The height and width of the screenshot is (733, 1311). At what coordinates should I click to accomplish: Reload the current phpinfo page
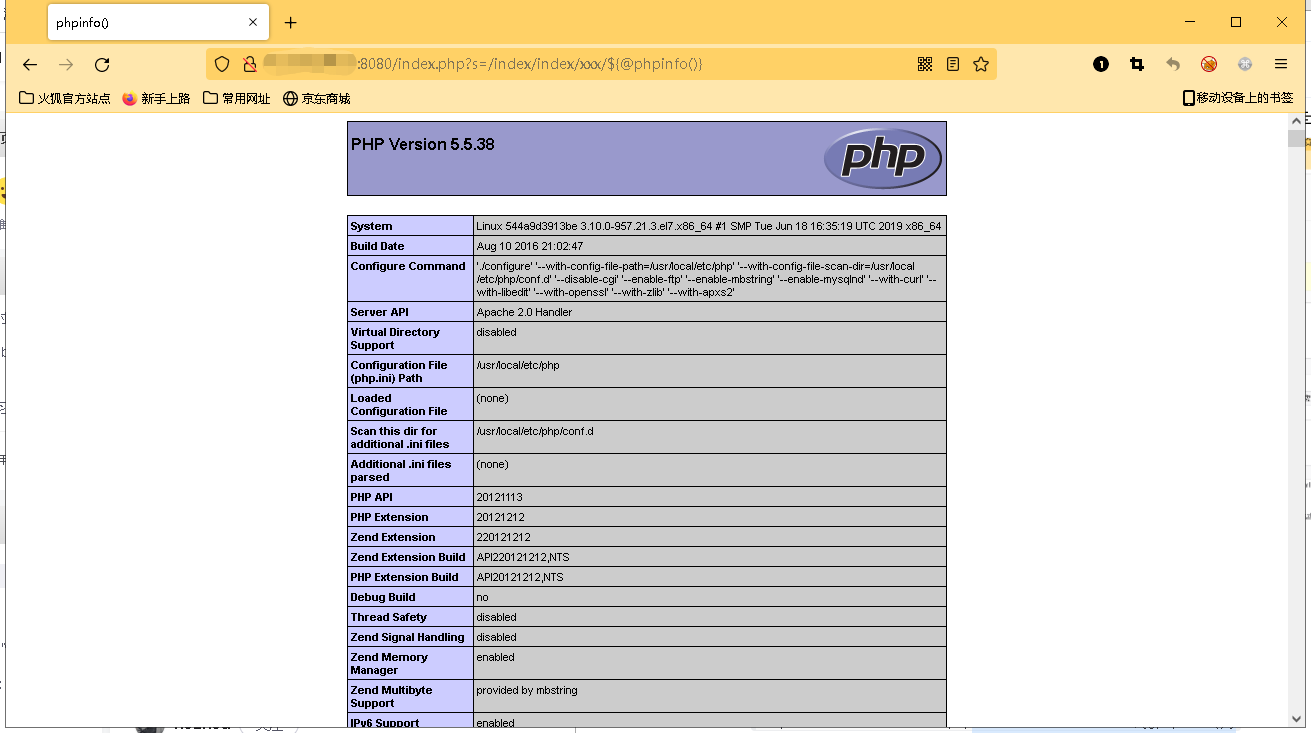tap(102, 64)
